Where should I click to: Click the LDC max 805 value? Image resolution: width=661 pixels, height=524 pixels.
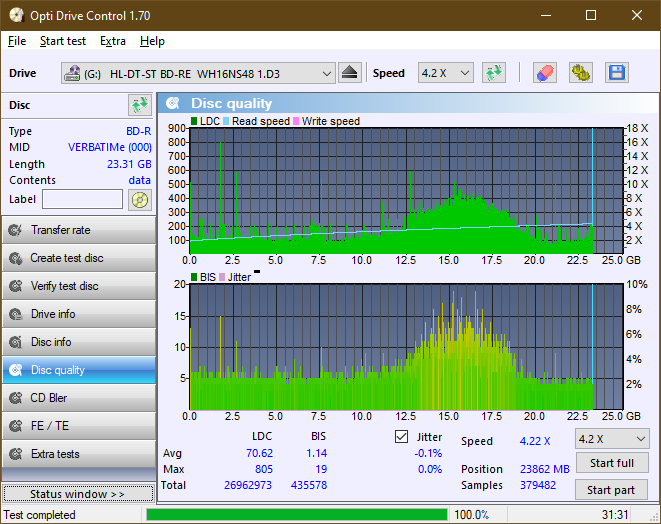264,469
